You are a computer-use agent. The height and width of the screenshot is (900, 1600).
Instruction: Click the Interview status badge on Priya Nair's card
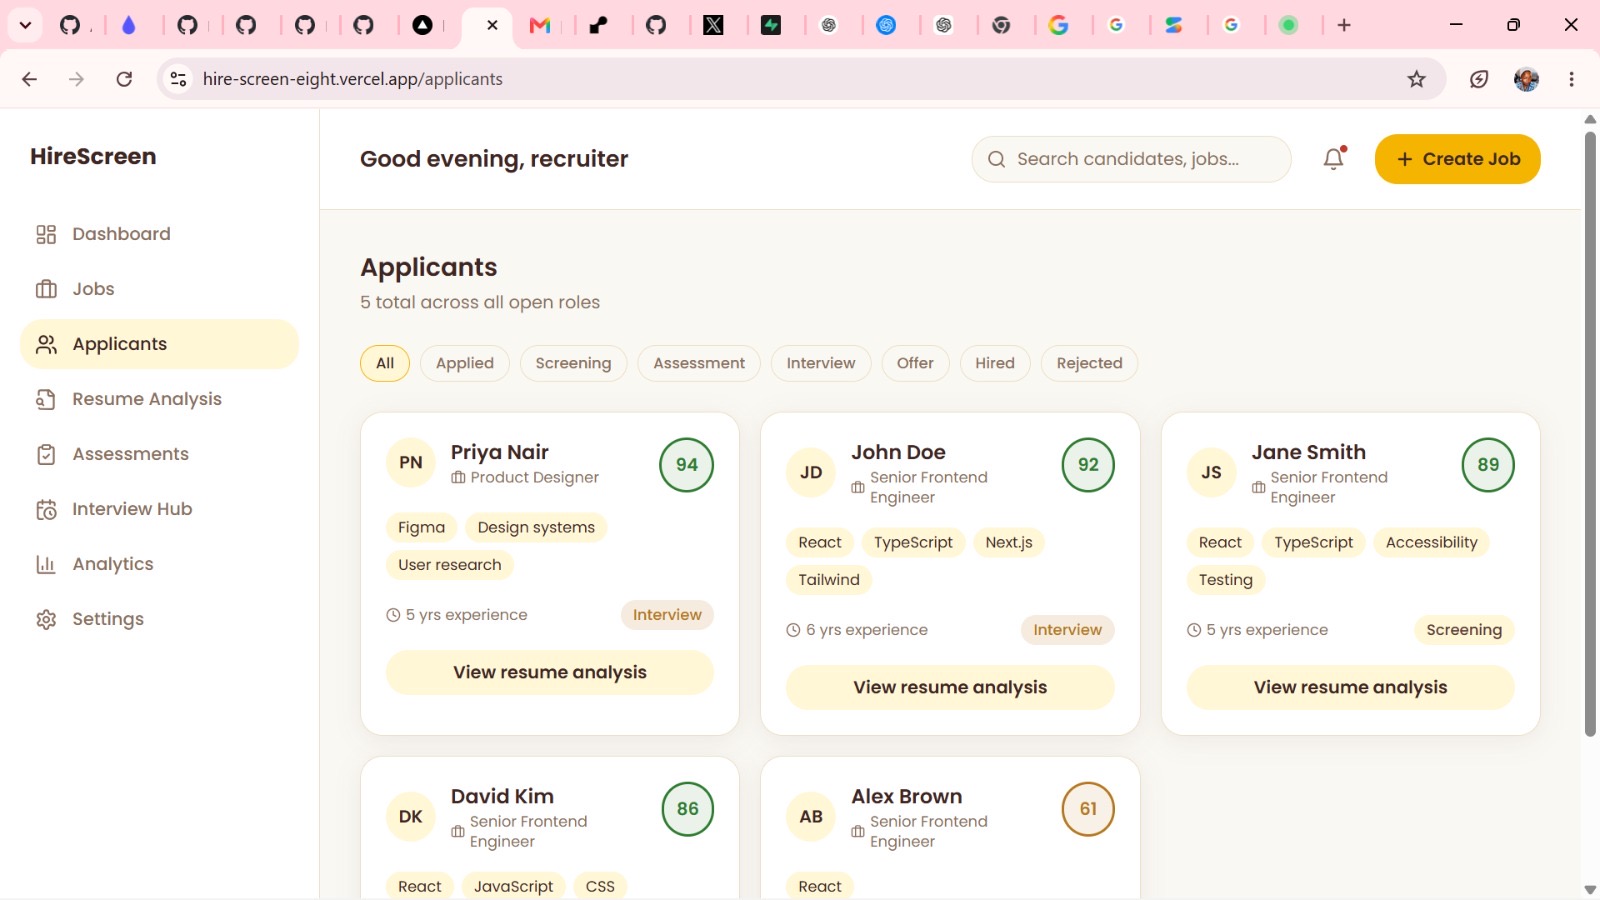tap(667, 615)
